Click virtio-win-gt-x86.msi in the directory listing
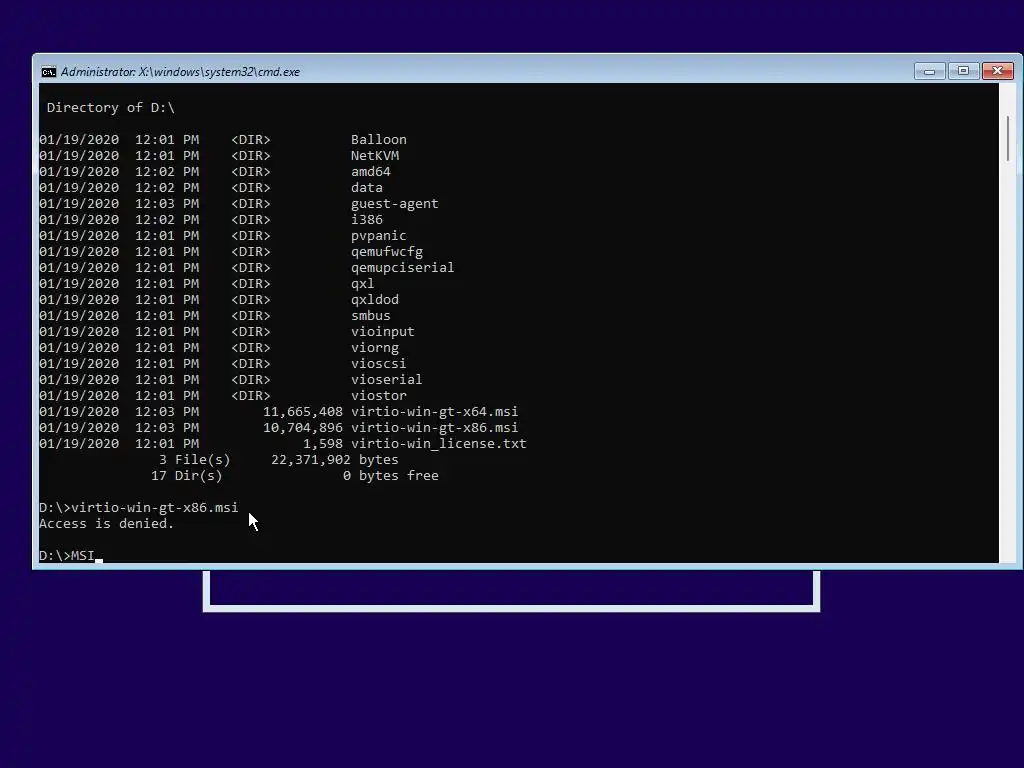Viewport: 1024px width, 768px height. pyautogui.click(x=434, y=428)
